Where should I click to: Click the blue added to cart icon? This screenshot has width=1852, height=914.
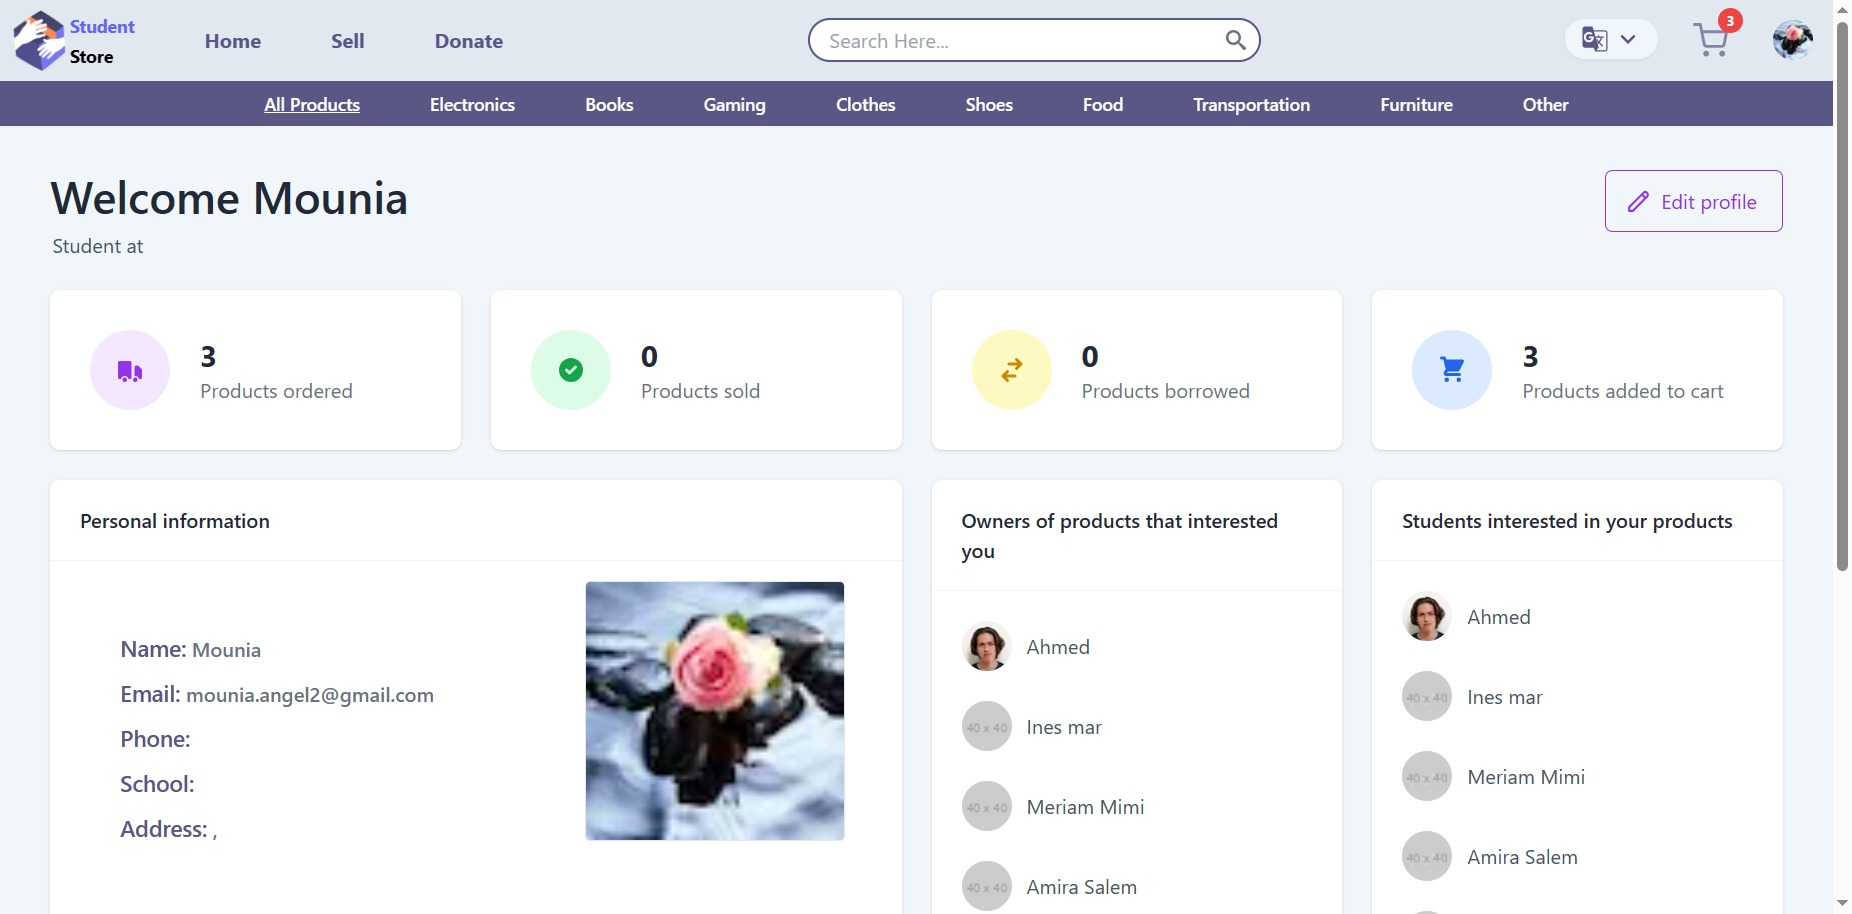point(1452,370)
